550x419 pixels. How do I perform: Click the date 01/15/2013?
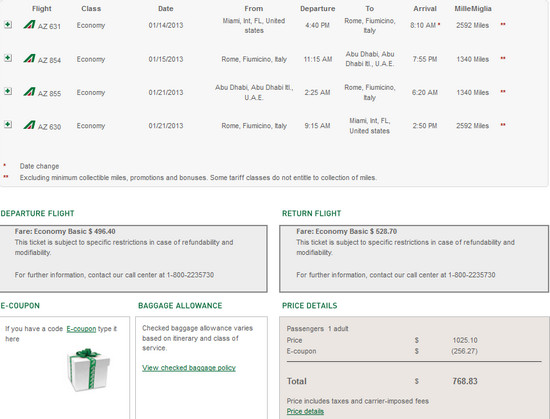click(166, 59)
